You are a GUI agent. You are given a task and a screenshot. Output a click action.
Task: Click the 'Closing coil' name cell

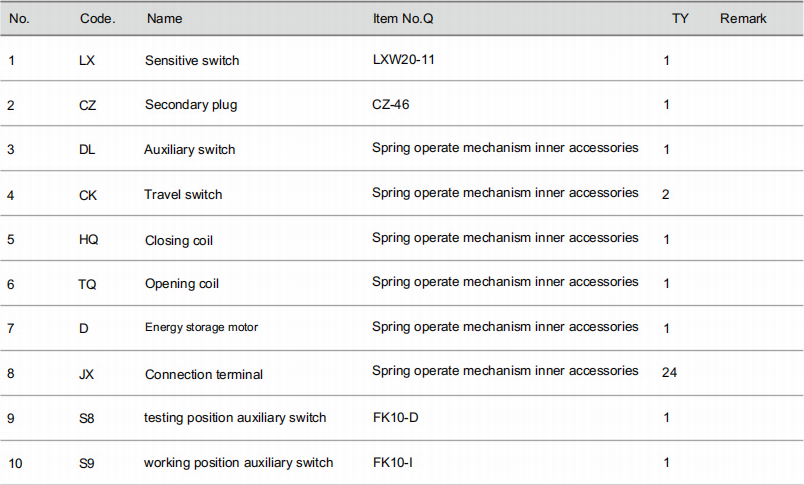point(178,240)
